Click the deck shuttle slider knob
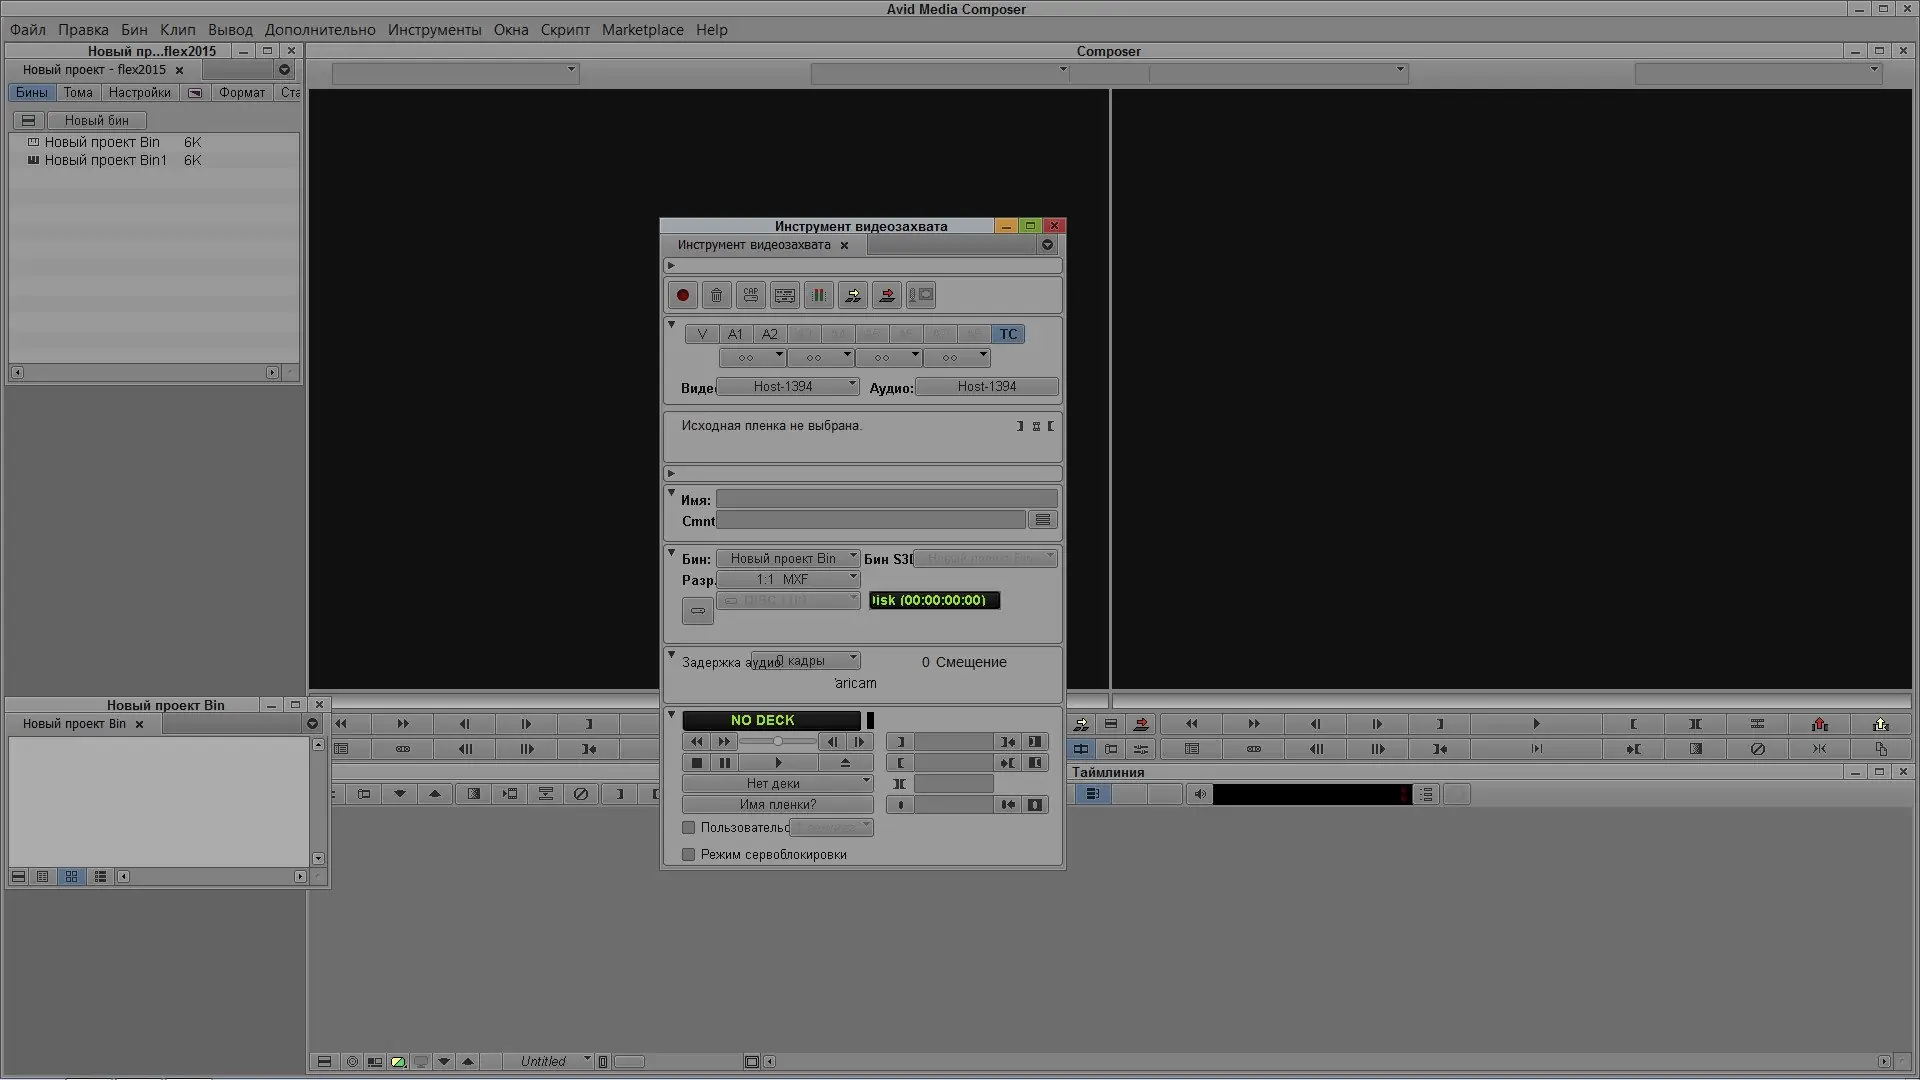This screenshot has width=1920, height=1080. click(778, 742)
